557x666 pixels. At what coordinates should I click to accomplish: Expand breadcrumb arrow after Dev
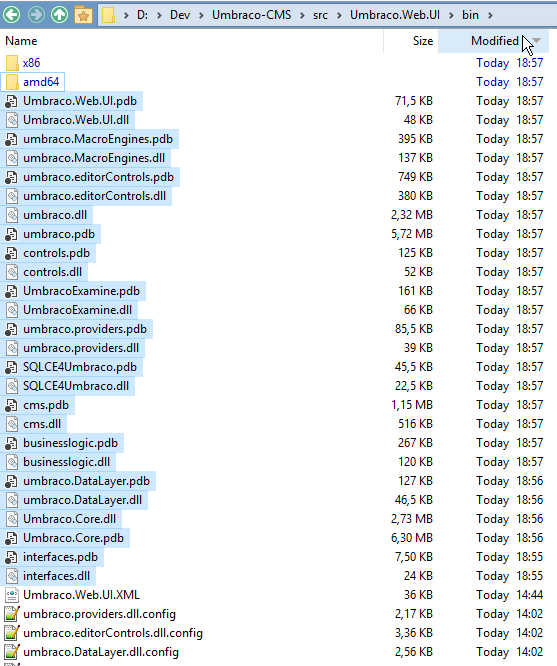201,15
